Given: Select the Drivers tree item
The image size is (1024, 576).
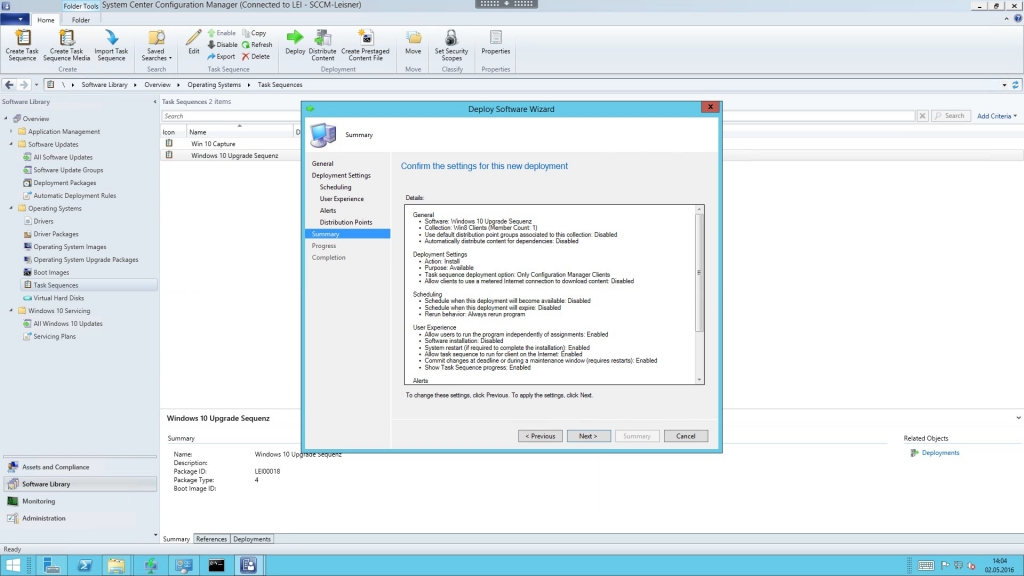Looking at the screenshot, I should 43,221.
